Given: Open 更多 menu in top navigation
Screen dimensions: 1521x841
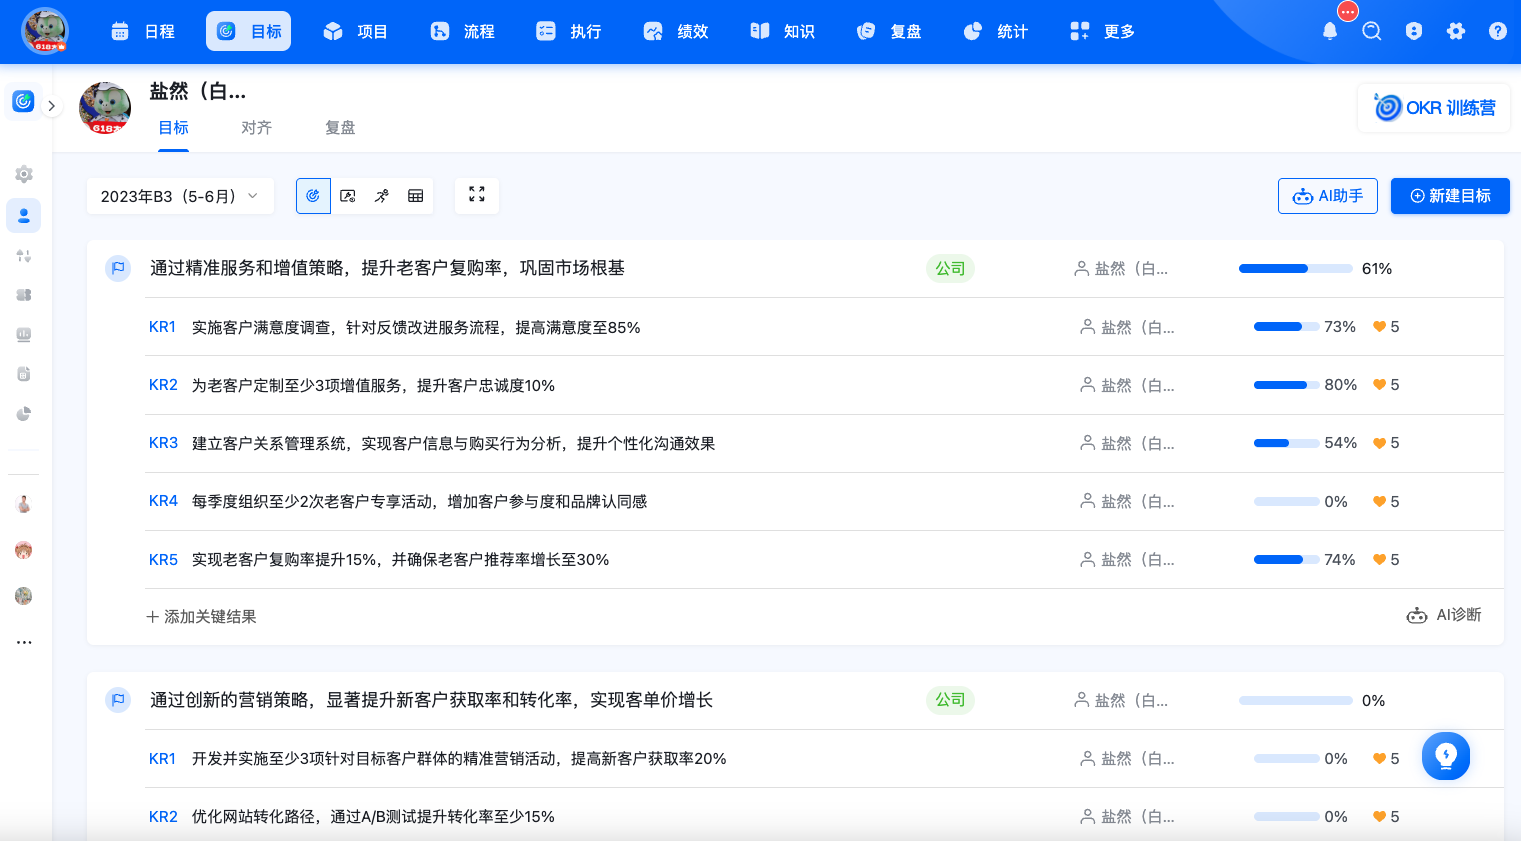Looking at the screenshot, I should 1103,31.
